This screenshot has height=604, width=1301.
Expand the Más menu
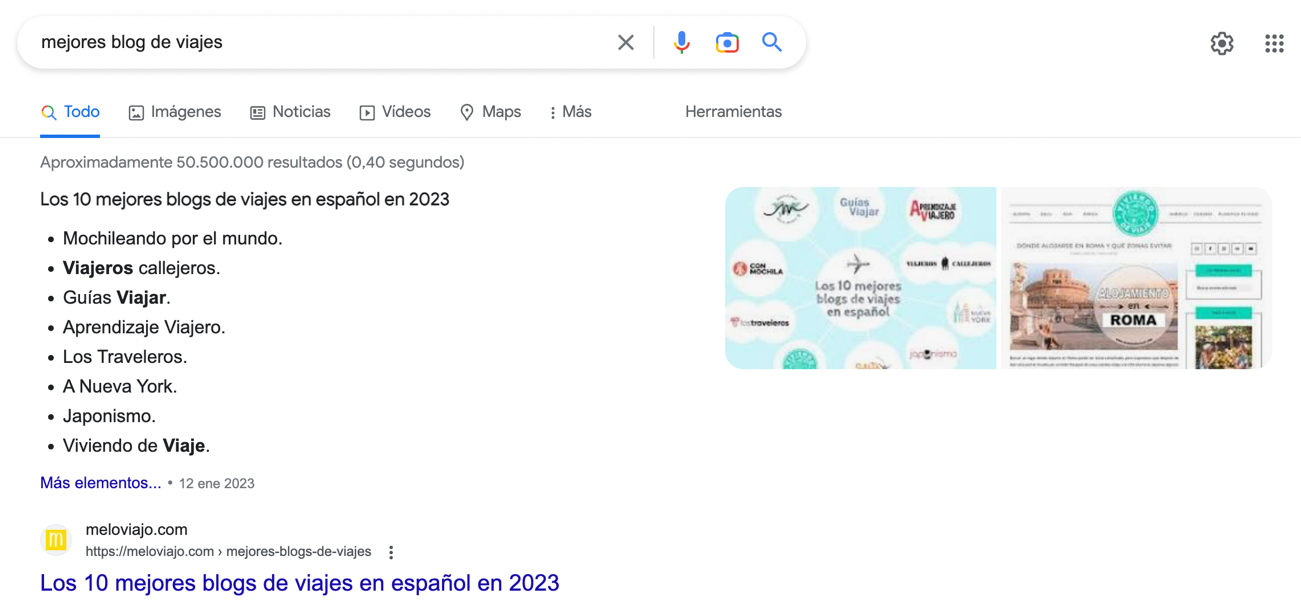point(570,112)
